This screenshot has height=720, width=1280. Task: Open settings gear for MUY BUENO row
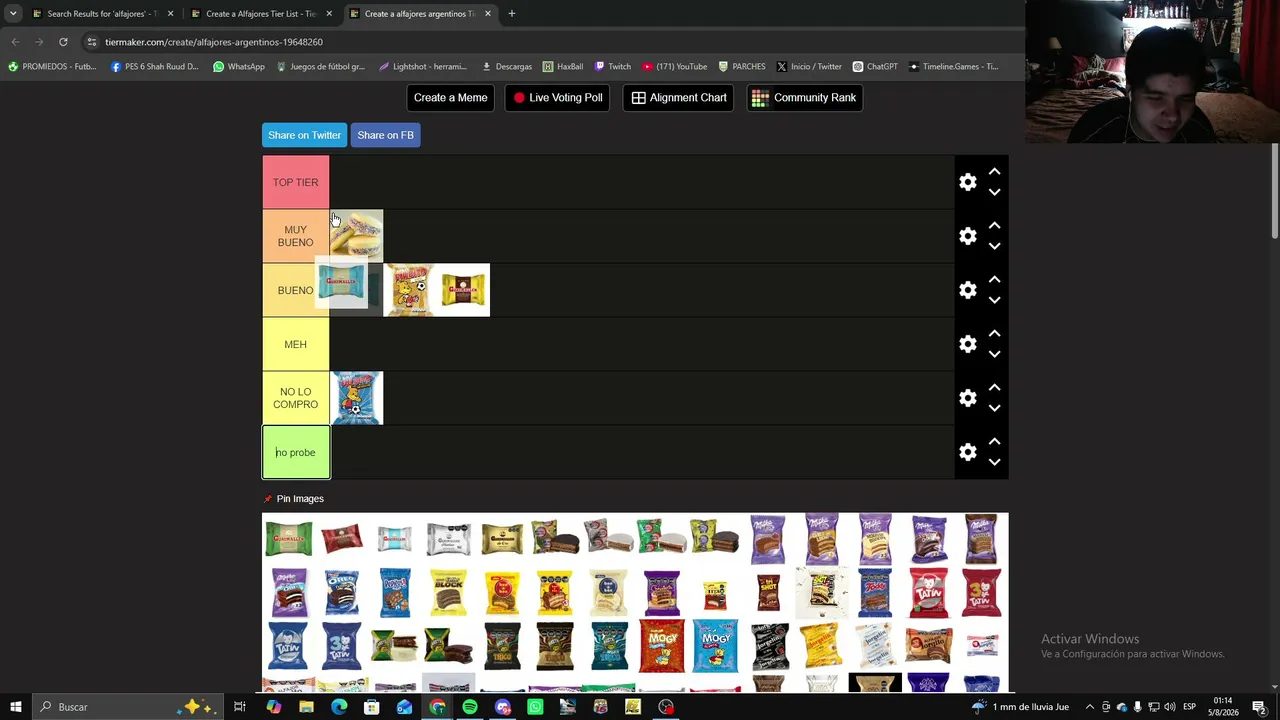(967, 236)
